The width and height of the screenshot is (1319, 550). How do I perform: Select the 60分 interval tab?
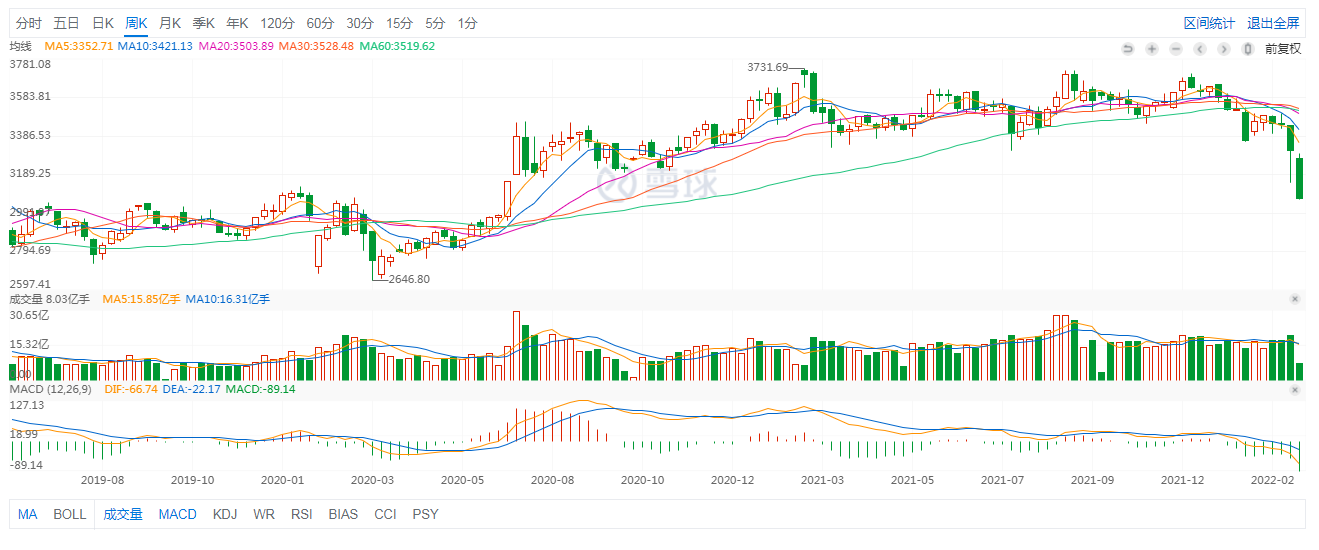320,23
